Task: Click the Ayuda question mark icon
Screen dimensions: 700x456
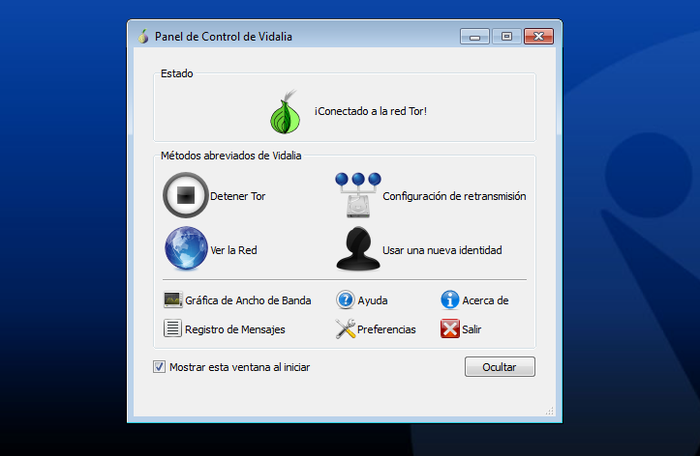Action: click(x=345, y=300)
